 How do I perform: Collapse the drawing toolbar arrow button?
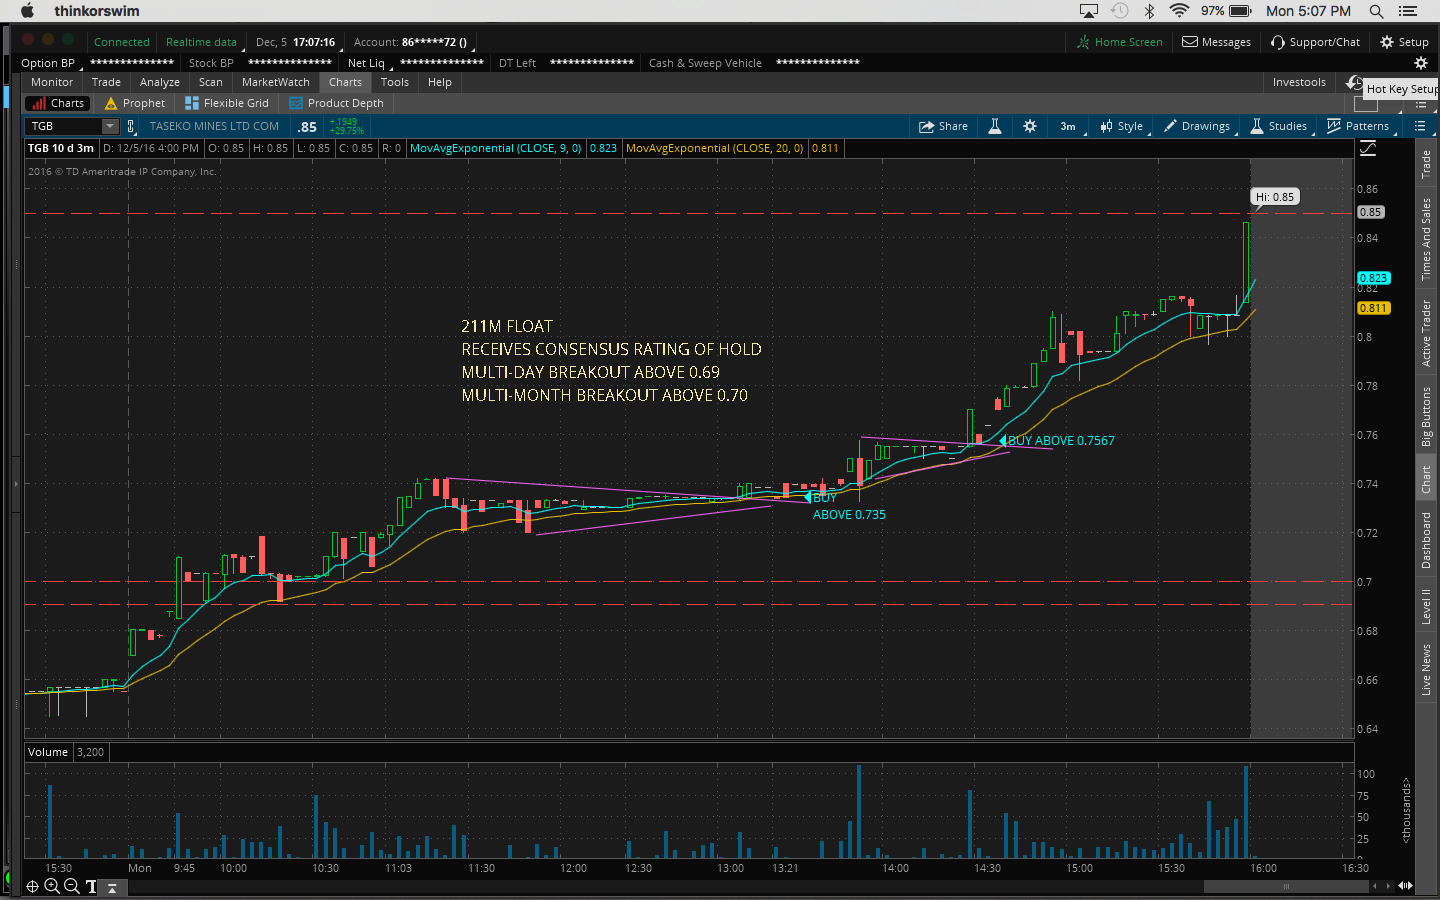point(113,887)
